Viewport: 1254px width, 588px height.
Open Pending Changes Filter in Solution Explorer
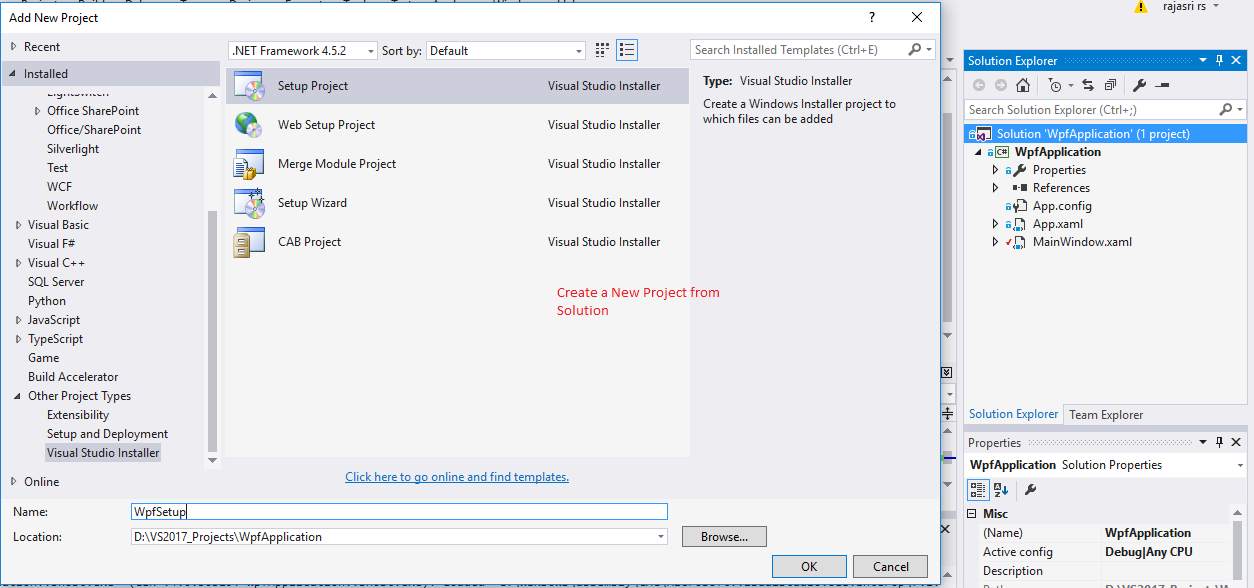[1054, 85]
